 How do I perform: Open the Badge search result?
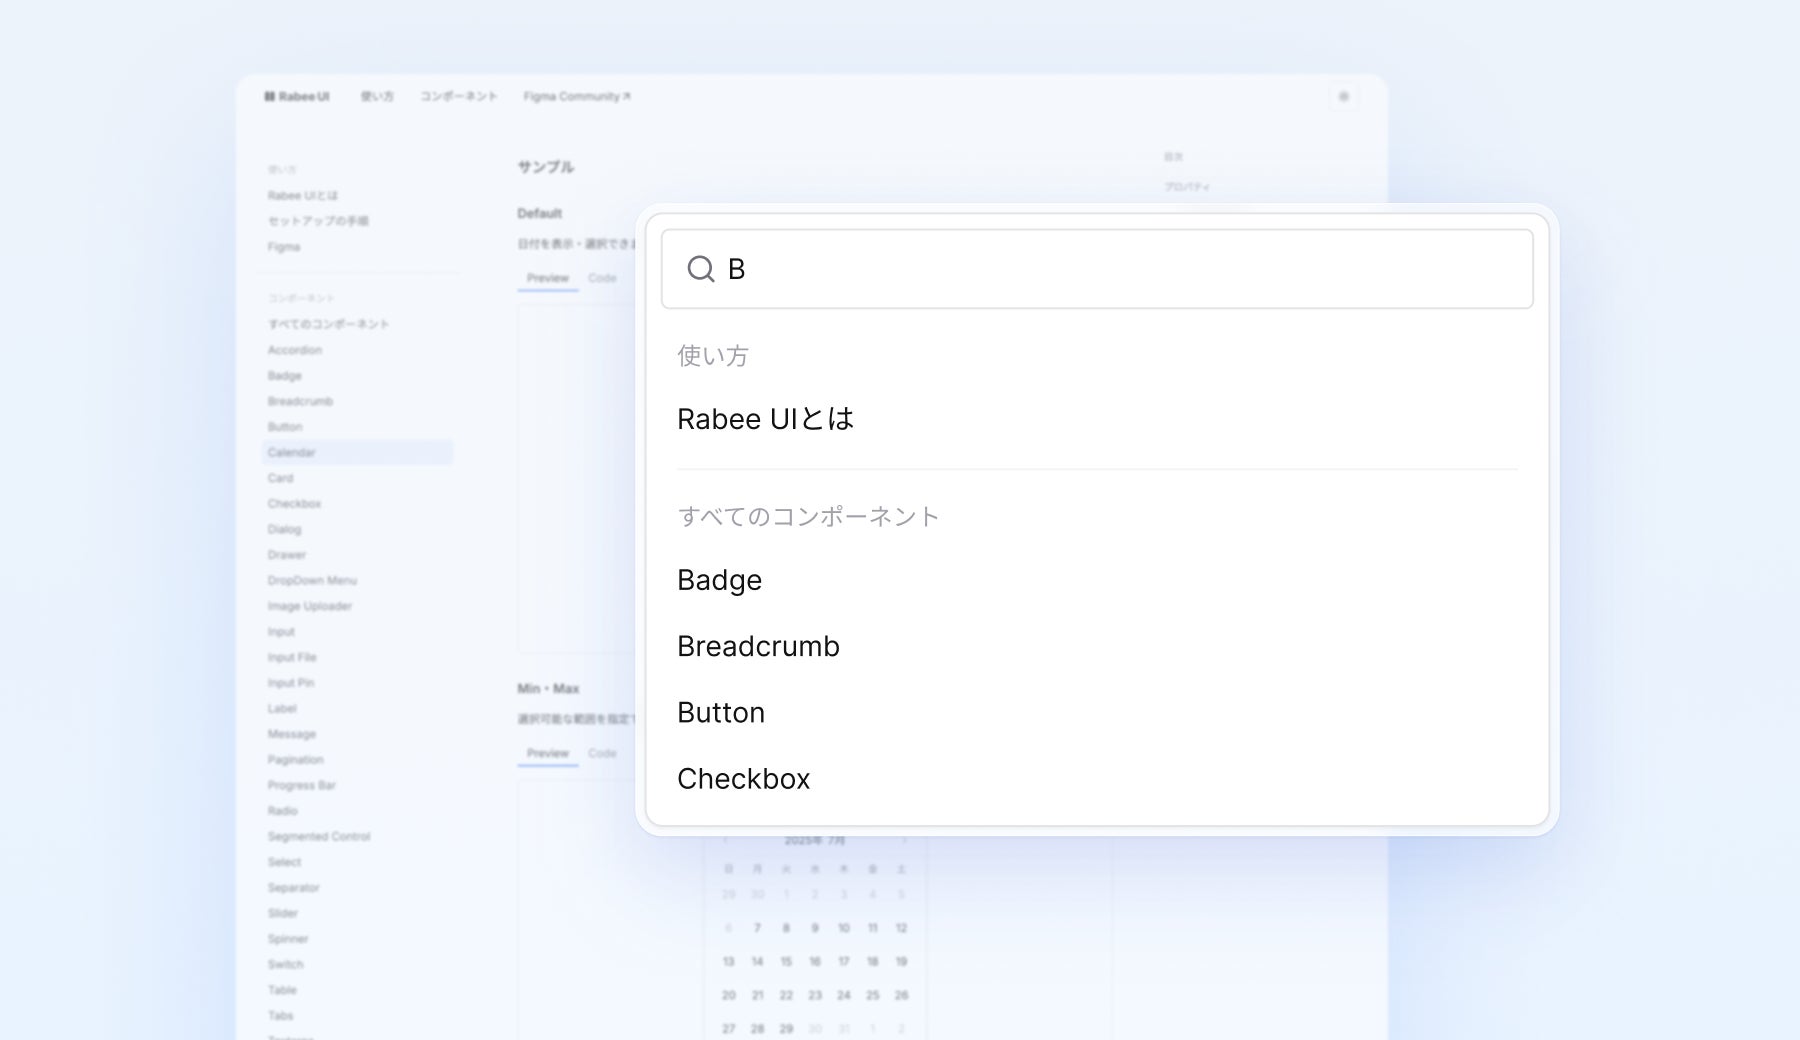(720, 580)
